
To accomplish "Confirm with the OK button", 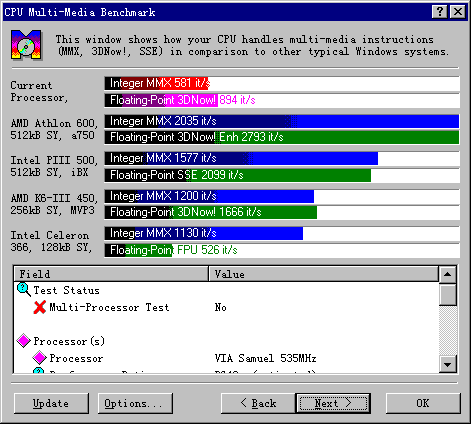I will pyautogui.click(x=423, y=403).
